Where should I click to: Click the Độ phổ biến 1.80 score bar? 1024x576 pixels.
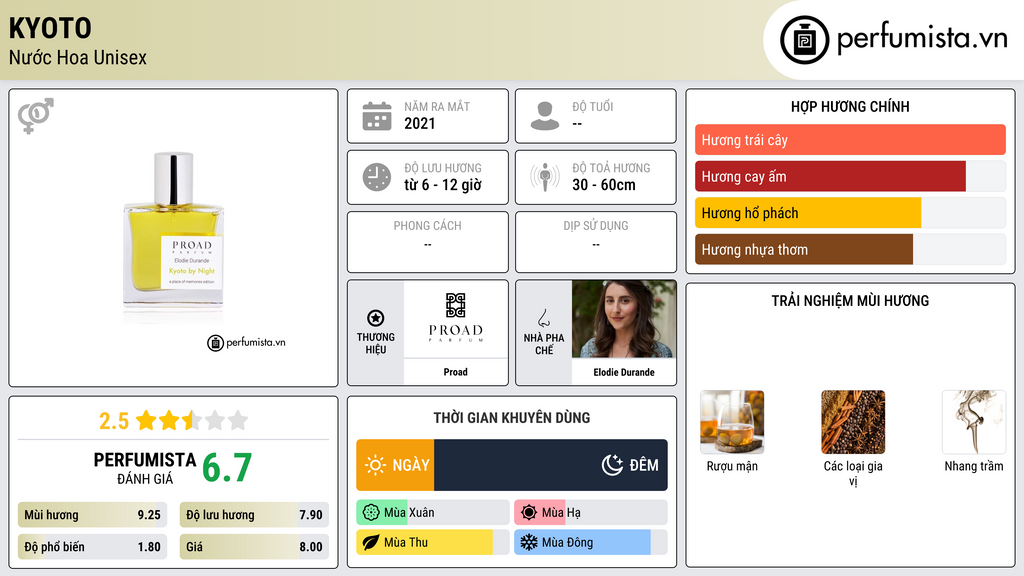(x=92, y=547)
